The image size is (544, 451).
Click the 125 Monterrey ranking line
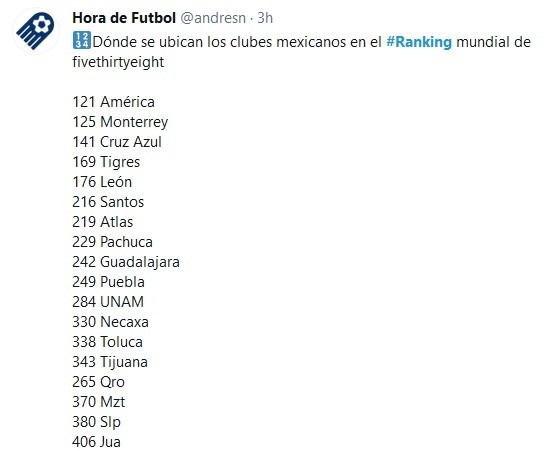click(x=120, y=122)
